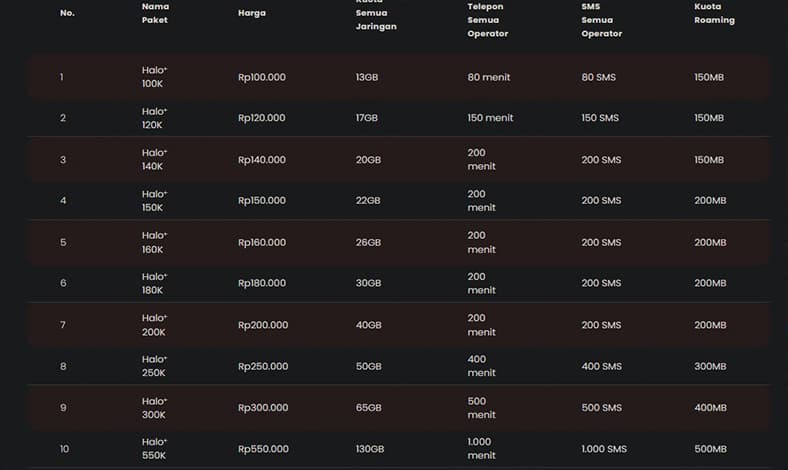788x470 pixels.
Task: Click the 'Harga' column header
Action: pyautogui.click(x=252, y=13)
